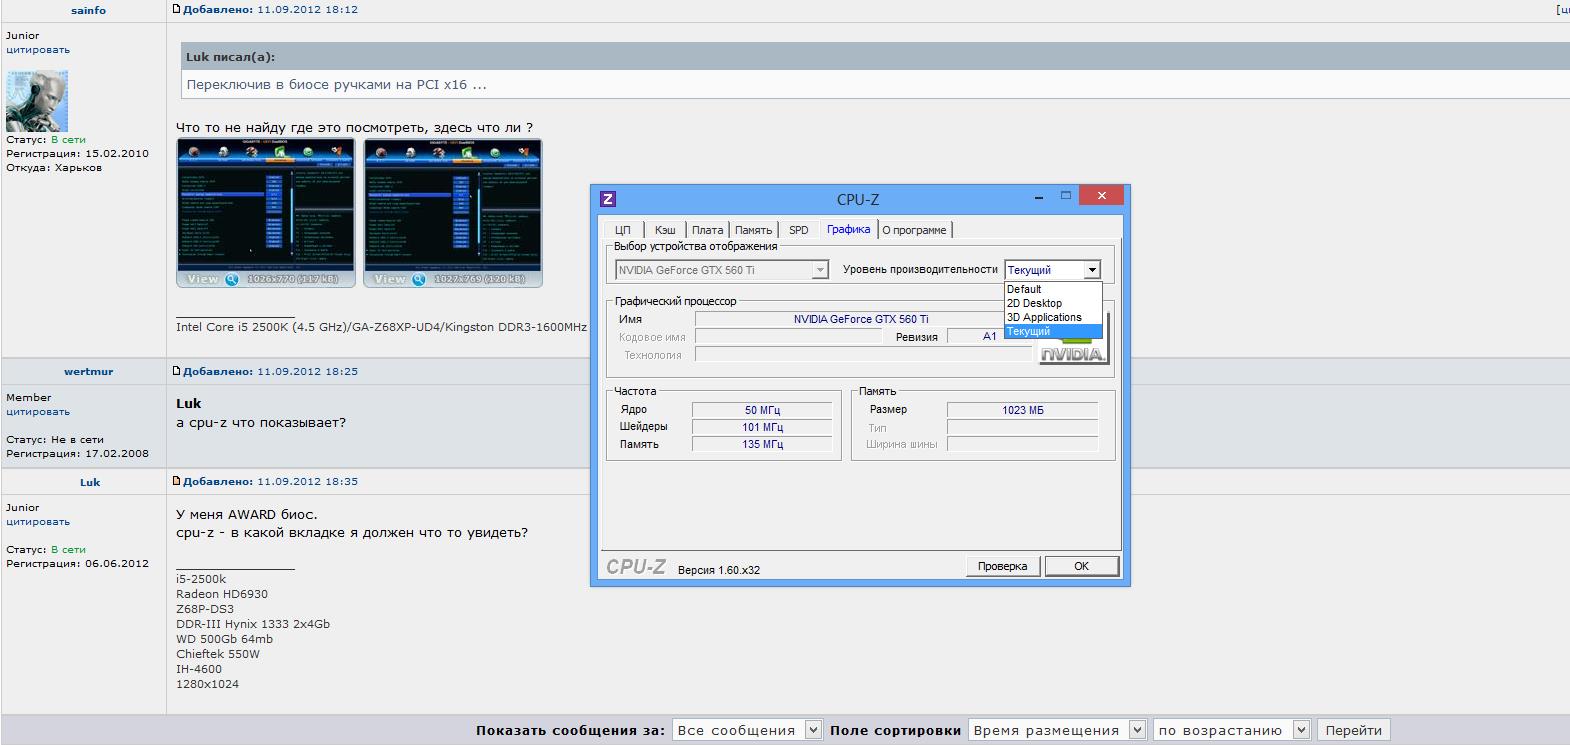Click sainfo's avatar image

pos(37,101)
